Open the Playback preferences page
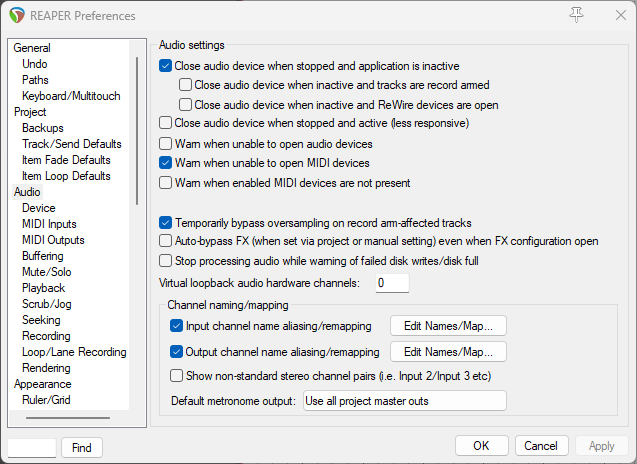 pos(43,288)
